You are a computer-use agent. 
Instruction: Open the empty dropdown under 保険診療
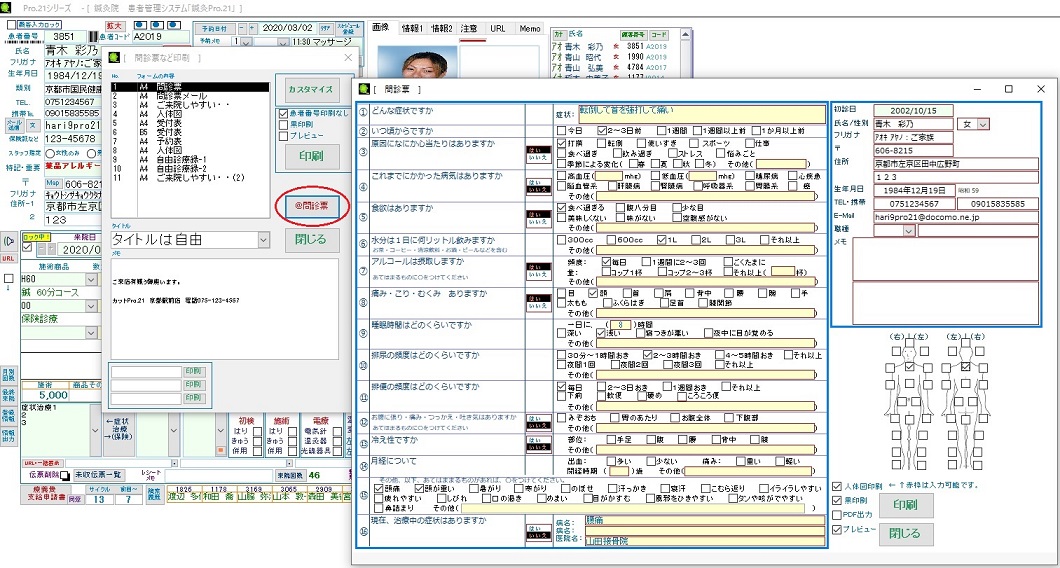pyautogui.click(x=93, y=333)
